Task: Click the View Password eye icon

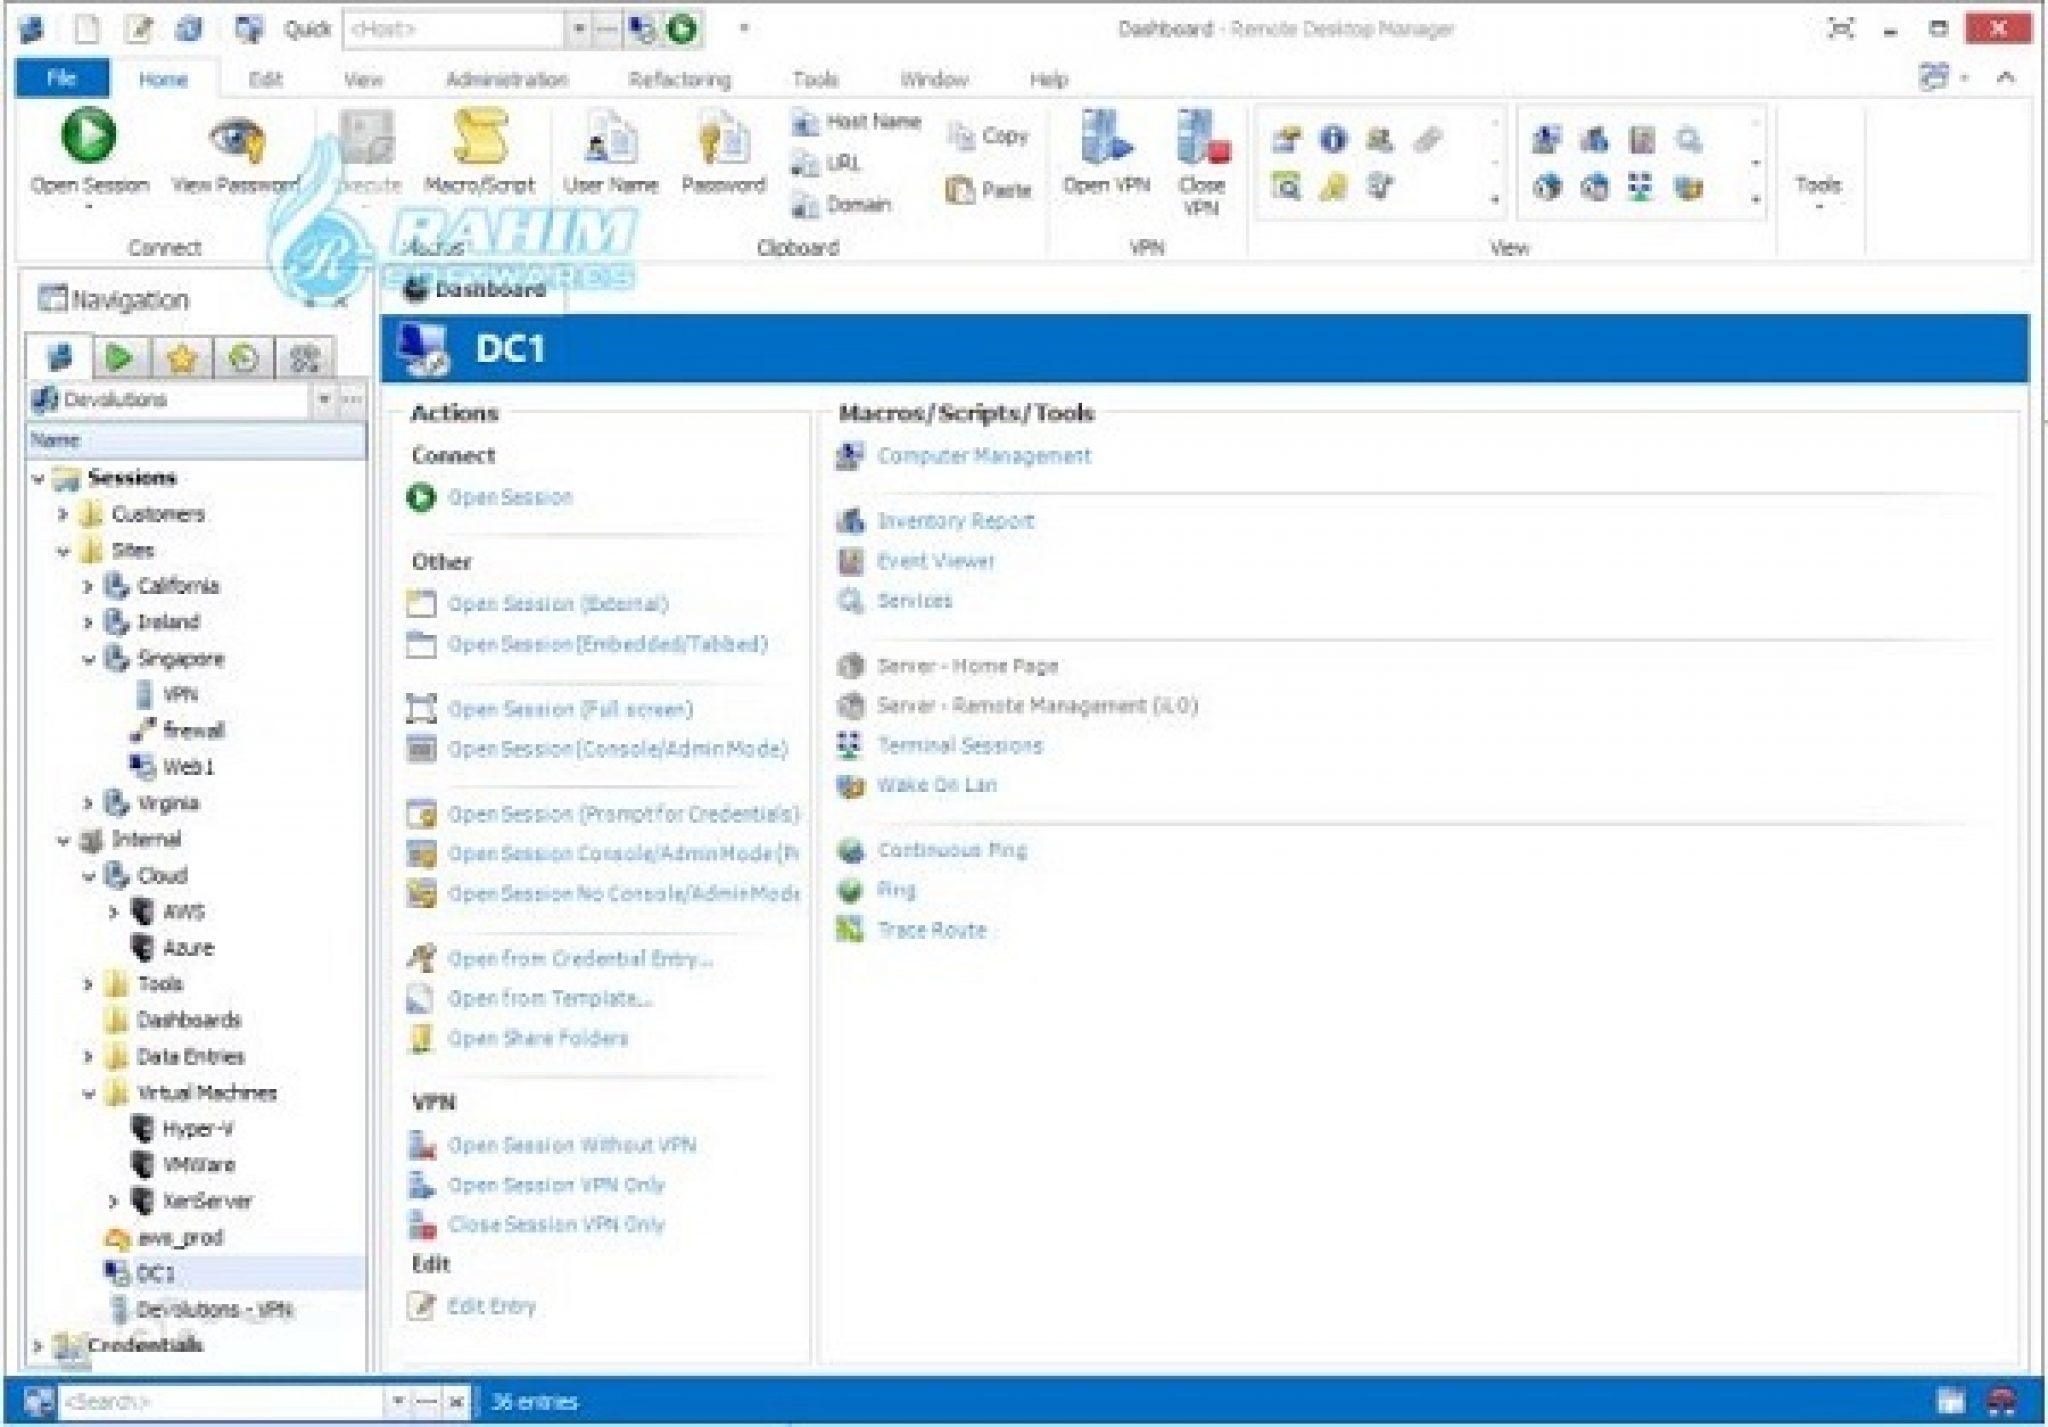Action: point(236,140)
